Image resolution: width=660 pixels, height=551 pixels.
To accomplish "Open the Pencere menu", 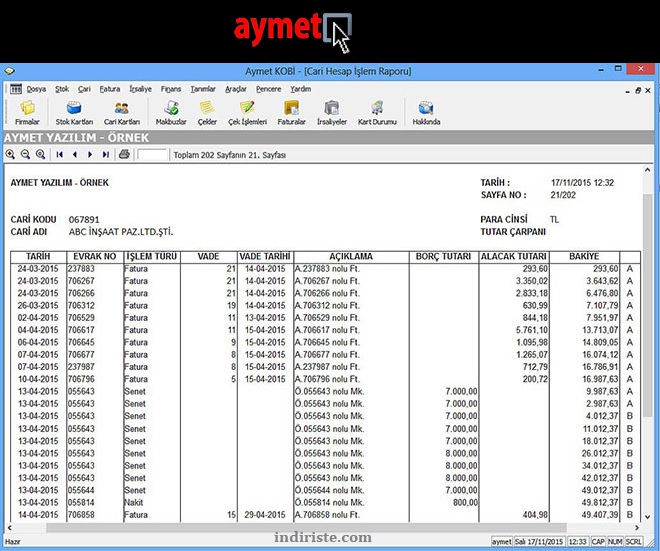I will click(x=269, y=89).
